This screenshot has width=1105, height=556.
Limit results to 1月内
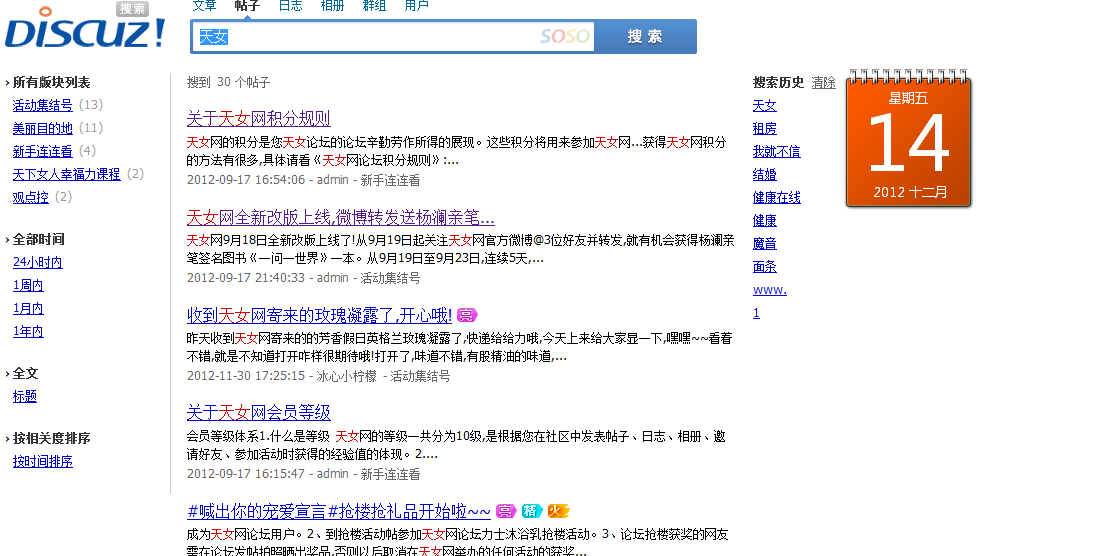(x=28, y=309)
